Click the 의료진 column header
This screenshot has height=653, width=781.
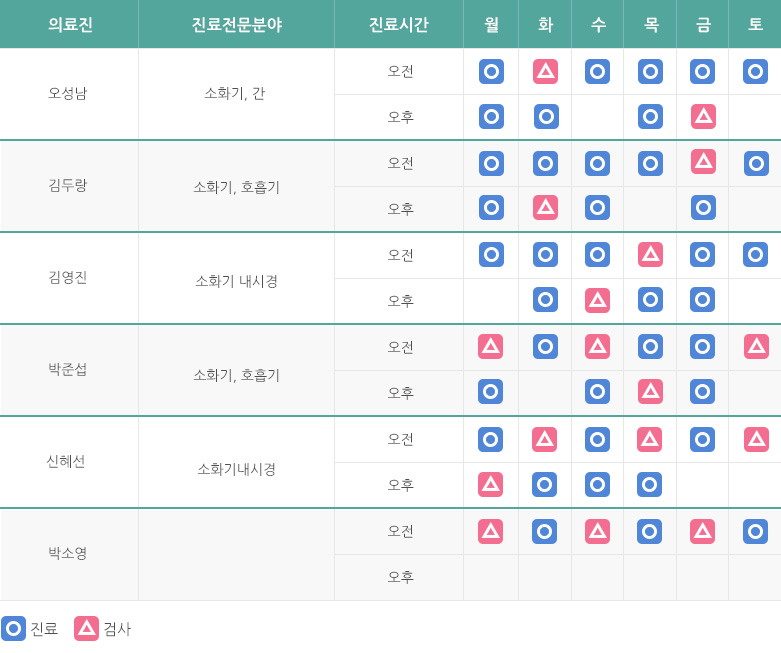tap(70, 25)
